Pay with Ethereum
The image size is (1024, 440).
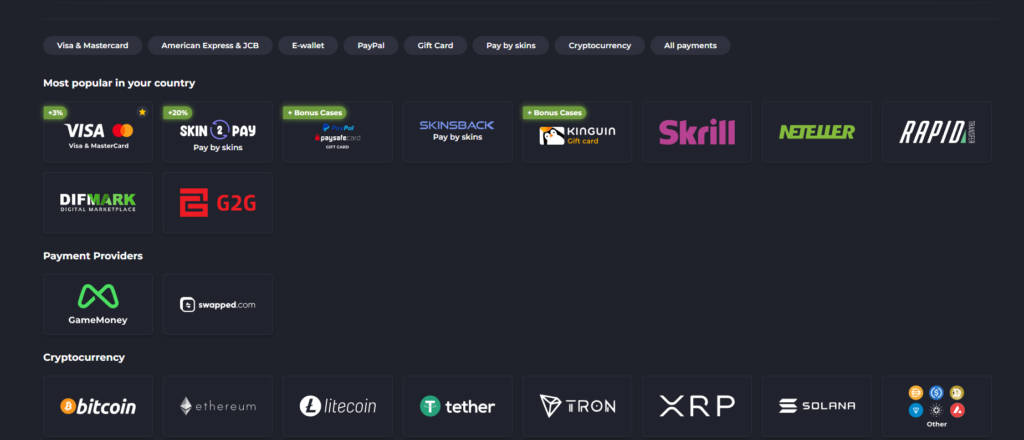pyautogui.click(x=217, y=406)
